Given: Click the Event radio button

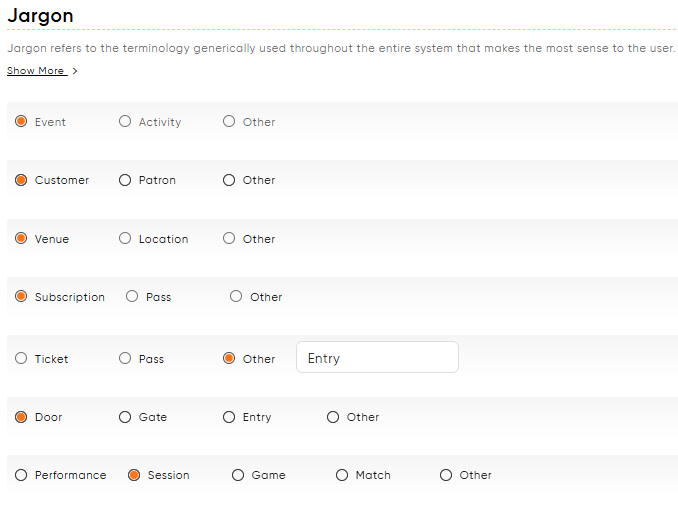Looking at the screenshot, I should pyautogui.click(x=21, y=122).
